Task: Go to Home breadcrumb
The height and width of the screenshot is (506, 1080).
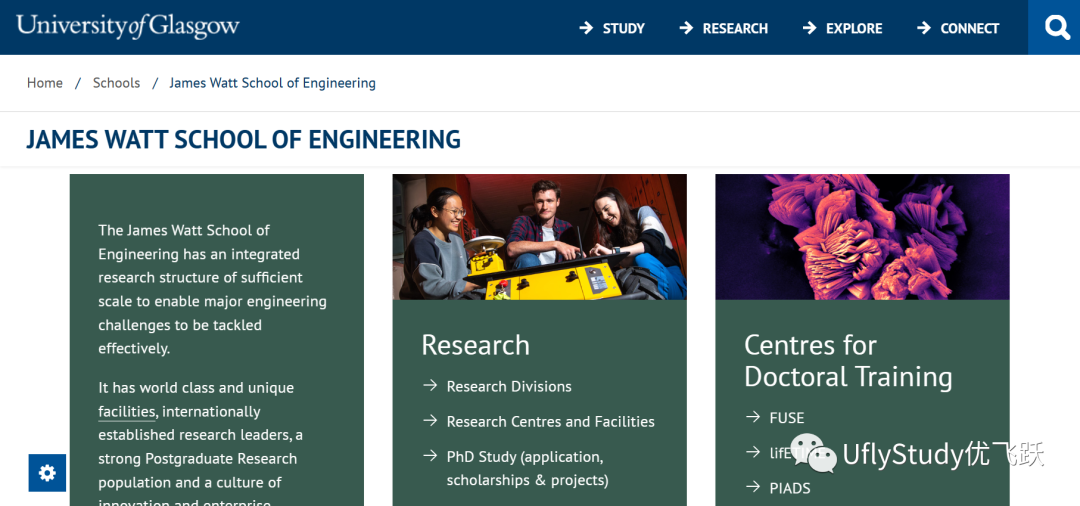Action: point(45,83)
